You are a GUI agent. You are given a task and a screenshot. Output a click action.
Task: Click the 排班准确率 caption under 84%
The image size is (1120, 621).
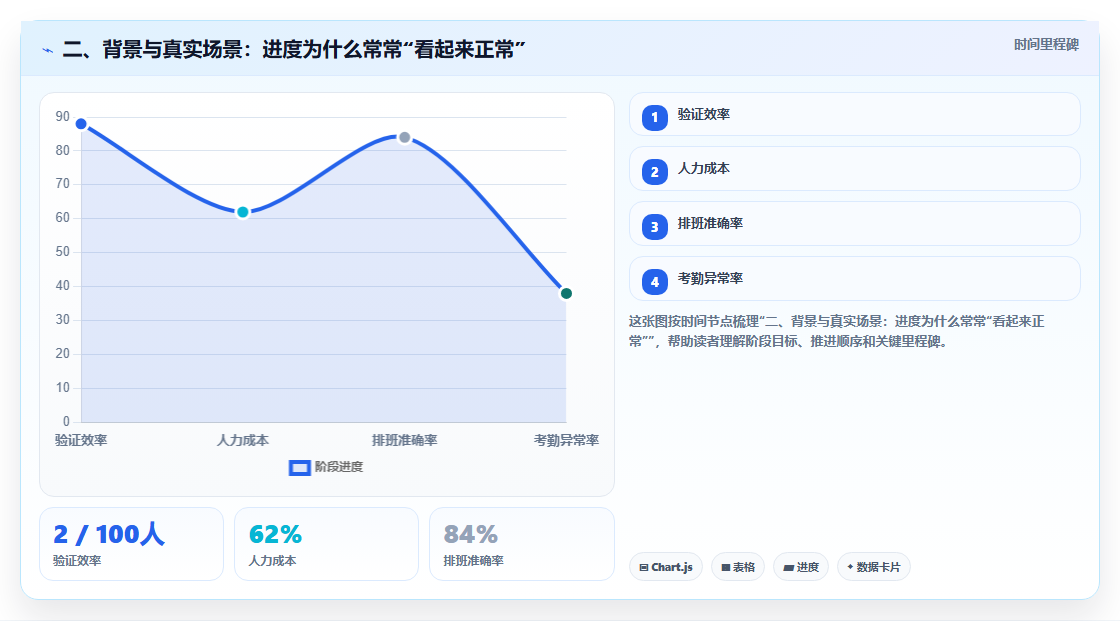pyautogui.click(x=474, y=561)
